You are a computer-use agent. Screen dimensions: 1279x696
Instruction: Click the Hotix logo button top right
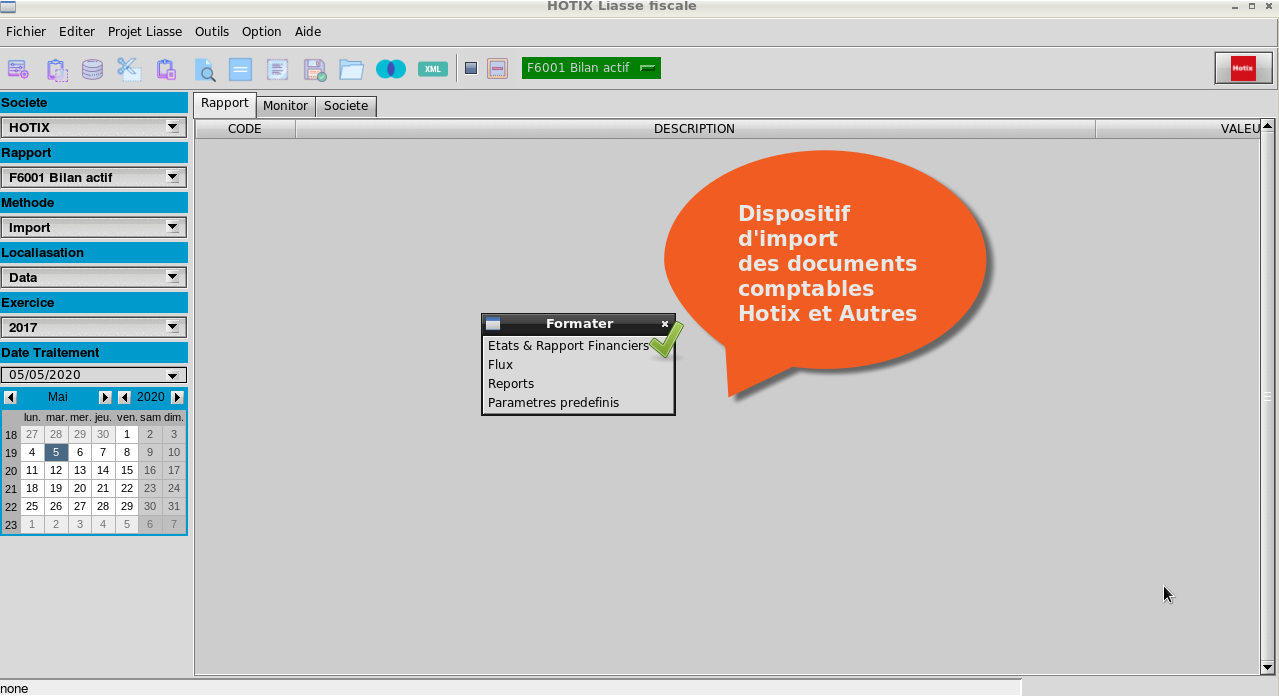1243,68
